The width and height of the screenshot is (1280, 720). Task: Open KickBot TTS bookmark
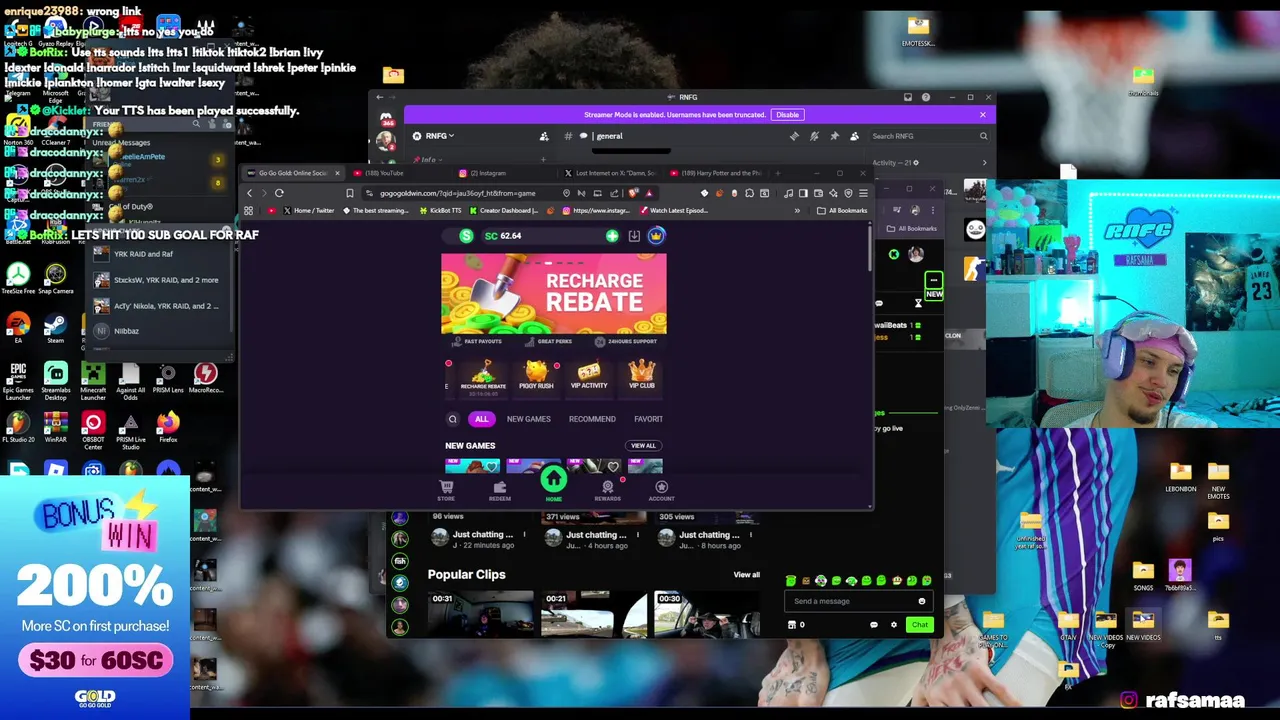440,211
